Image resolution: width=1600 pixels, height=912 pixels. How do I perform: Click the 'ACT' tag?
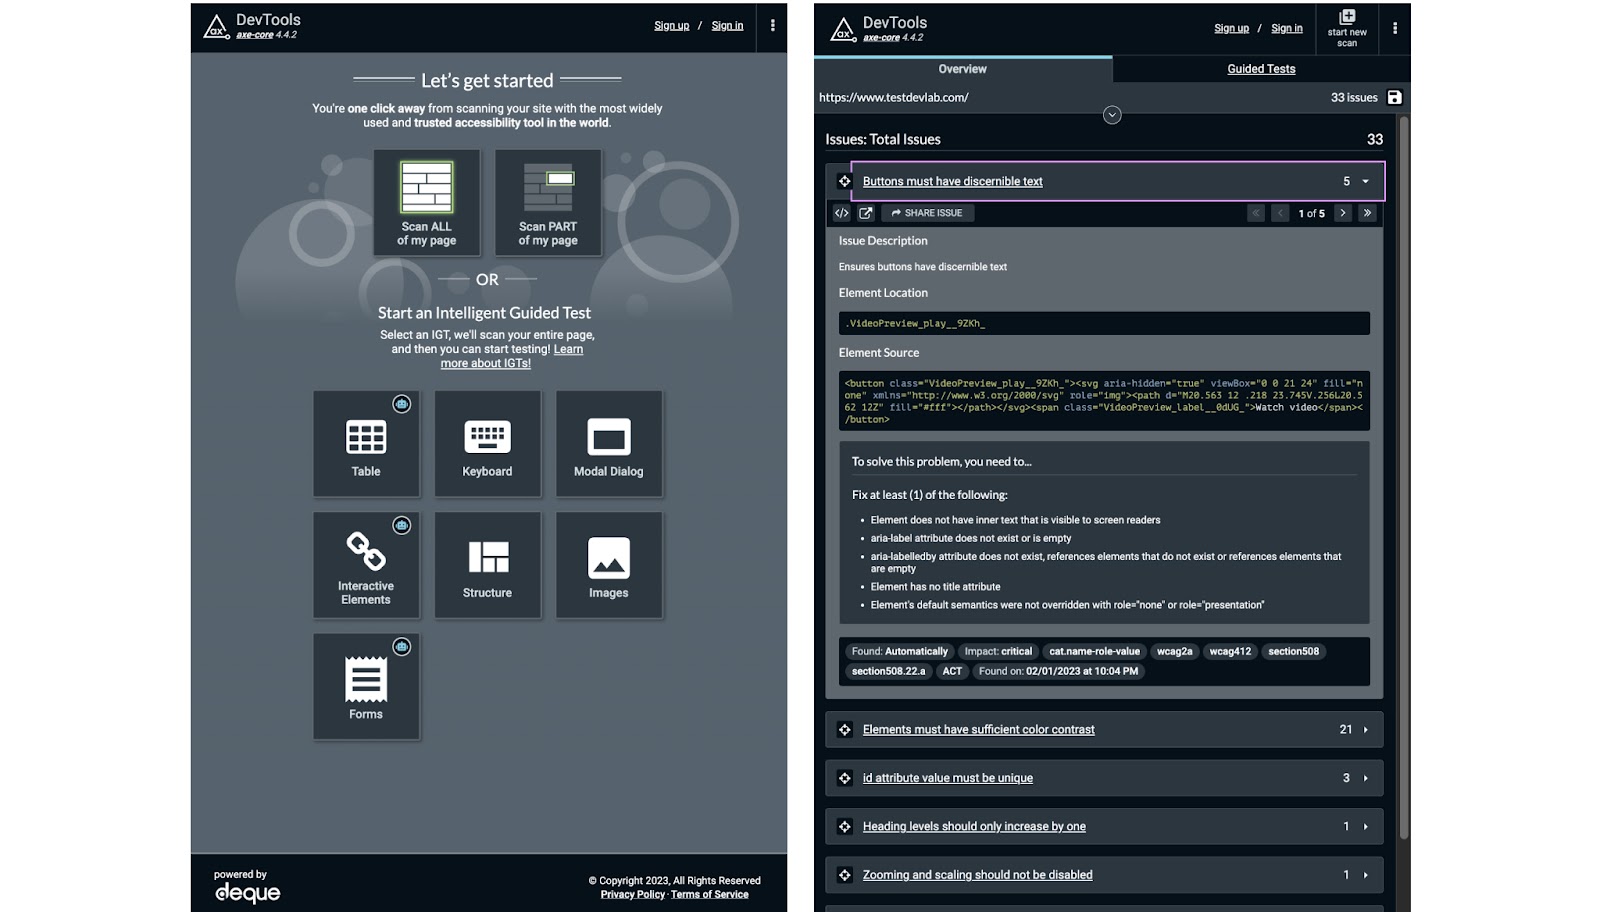[x=952, y=672]
